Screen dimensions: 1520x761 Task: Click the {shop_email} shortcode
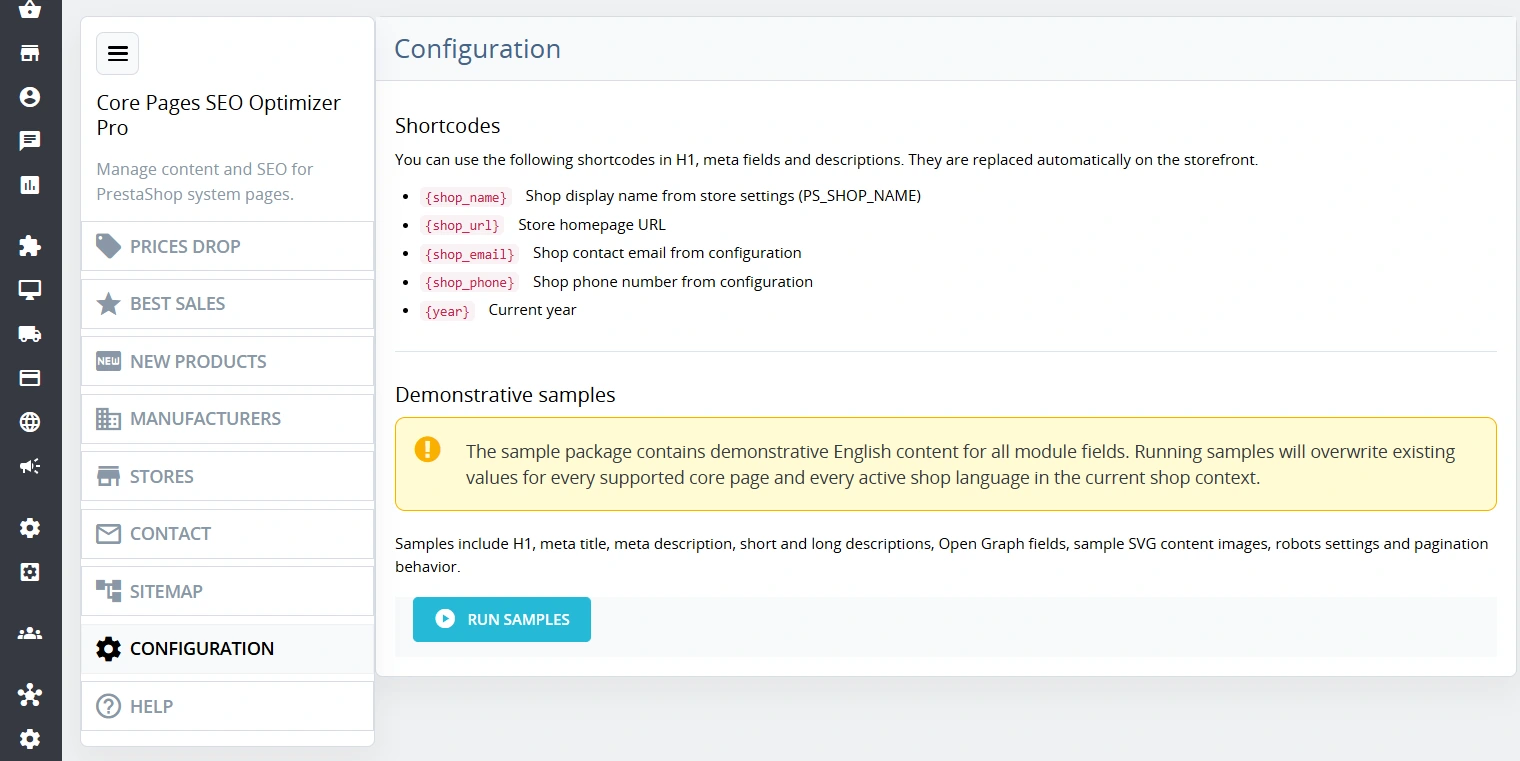point(469,254)
